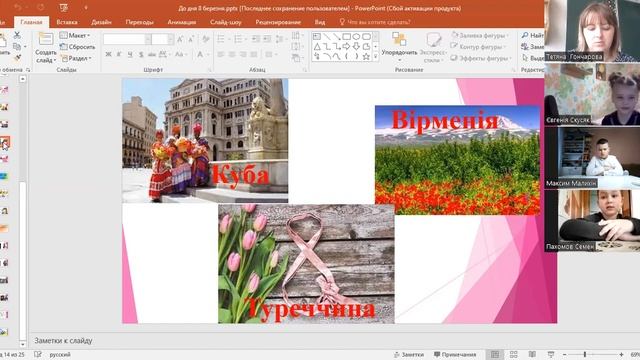Screen dimensions: 640x360
Task: Pick the triangle shape in shapes gallery
Action: (x=317, y=47)
